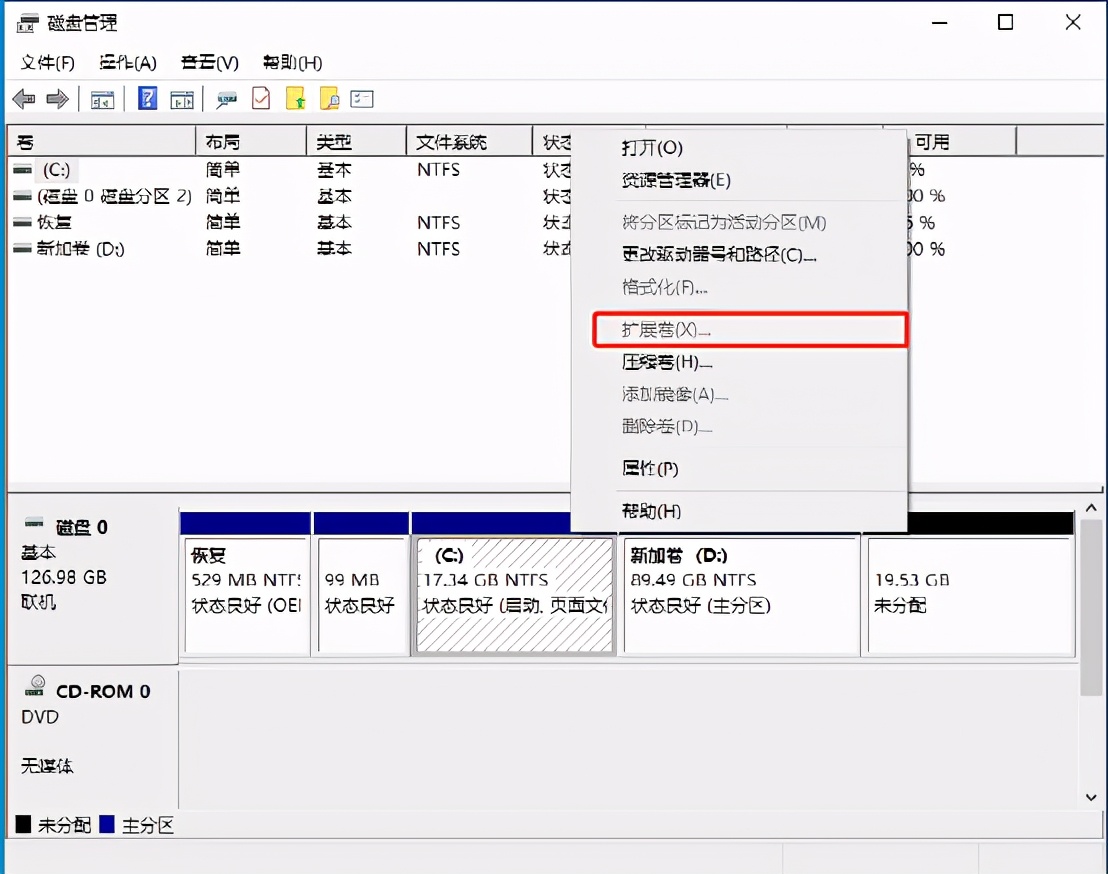Screen dimensions: 1108x874
Task: Select the 恢复 volume in the list
Action: click(54, 223)
